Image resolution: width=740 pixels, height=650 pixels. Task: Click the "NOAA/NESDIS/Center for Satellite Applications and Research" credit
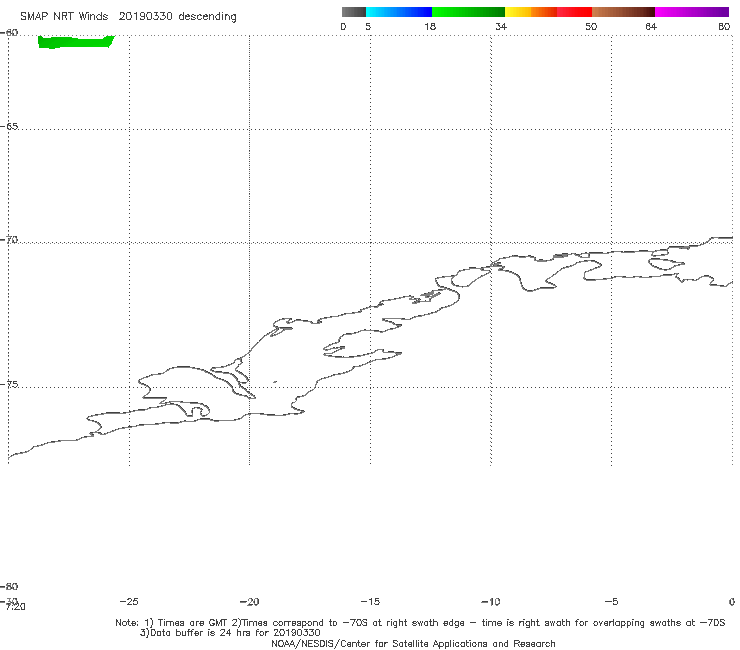(x=413, y=644)
